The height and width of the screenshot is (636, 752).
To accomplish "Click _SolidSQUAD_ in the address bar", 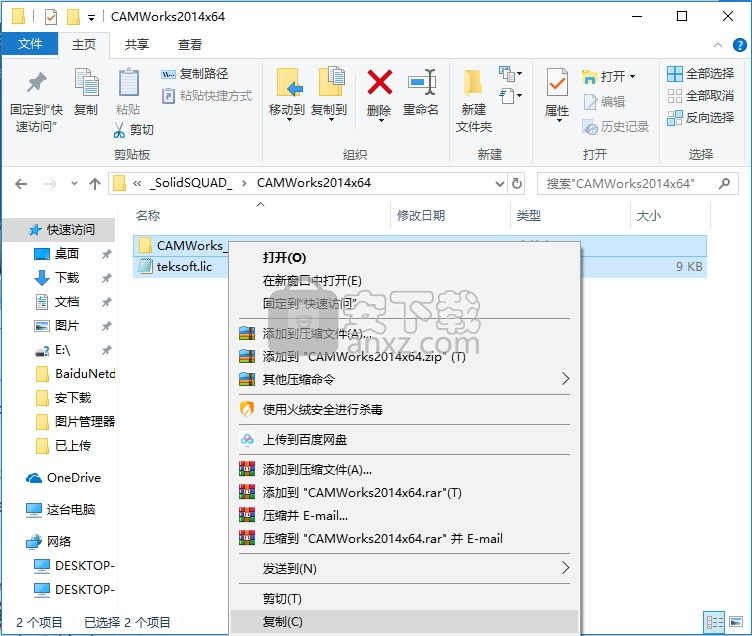I will click(191, 183).
